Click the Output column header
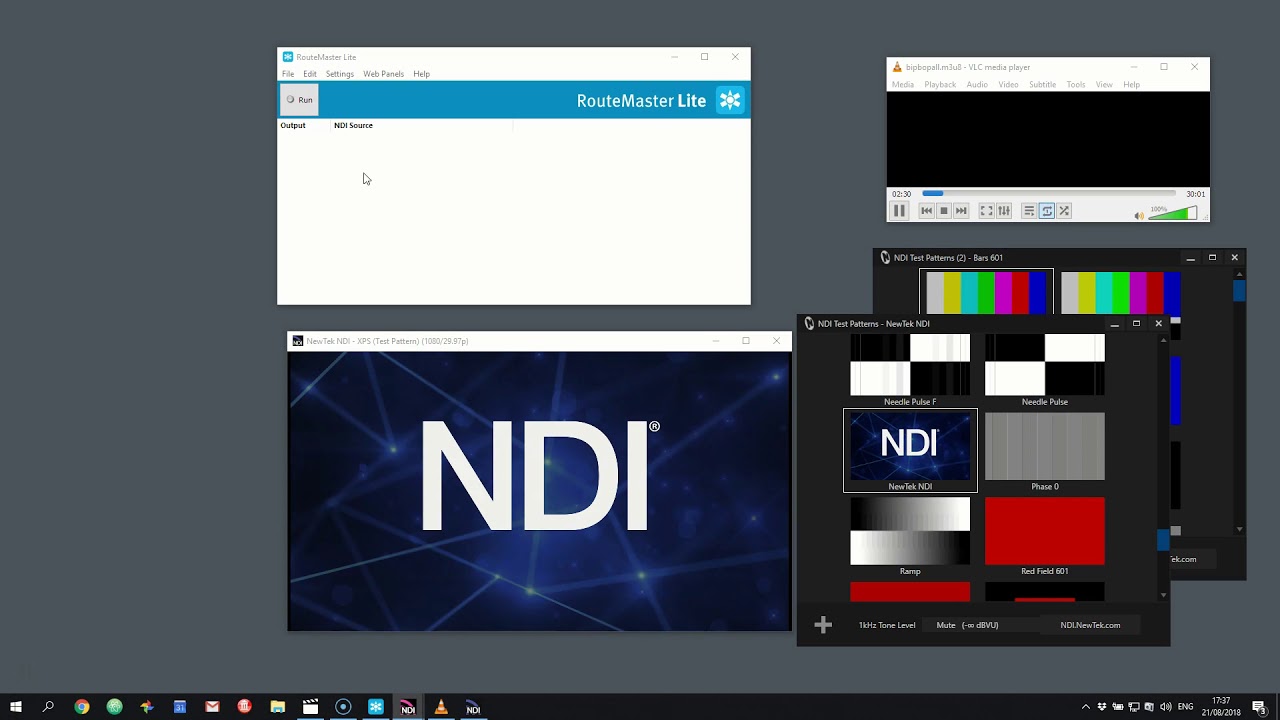Image resolution: width=1280 pixels, height=720 pixels. pos(293,125)
